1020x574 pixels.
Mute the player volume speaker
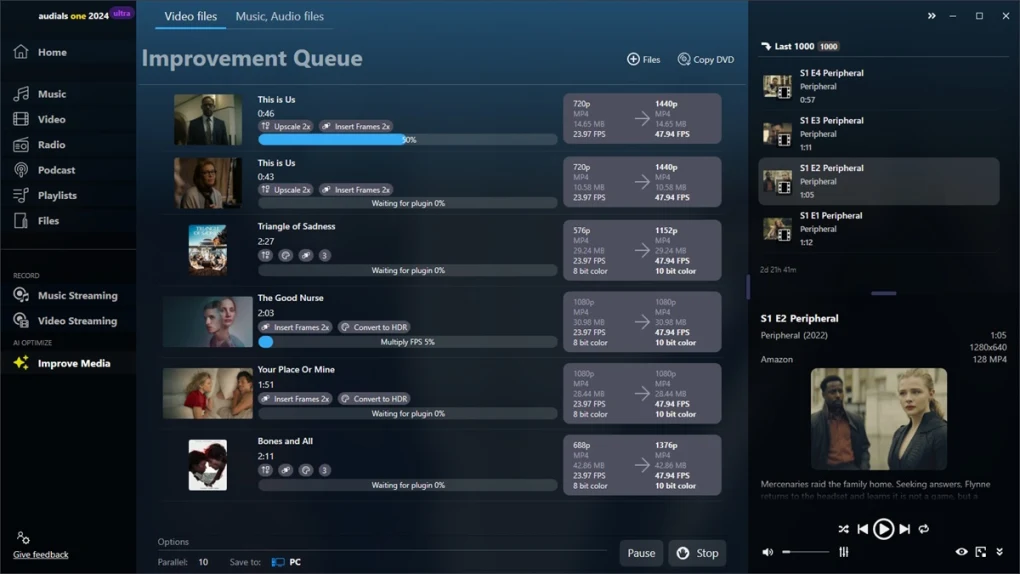coord(768,552)
